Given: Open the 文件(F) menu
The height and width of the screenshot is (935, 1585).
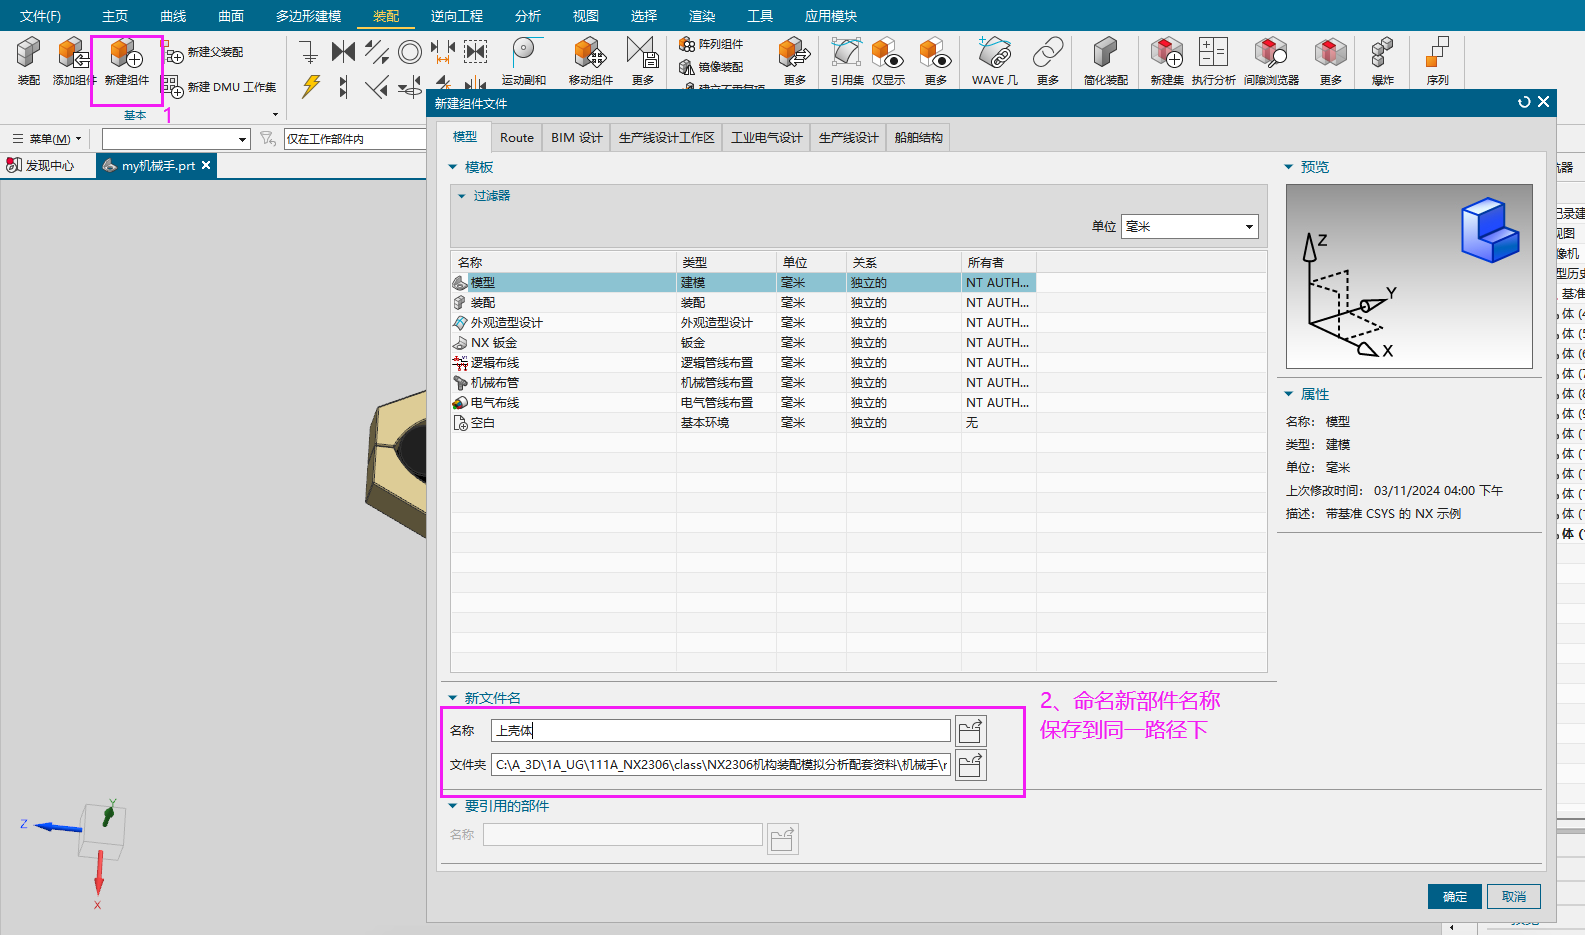Looking at the screenshot, I should click(41, 16).
